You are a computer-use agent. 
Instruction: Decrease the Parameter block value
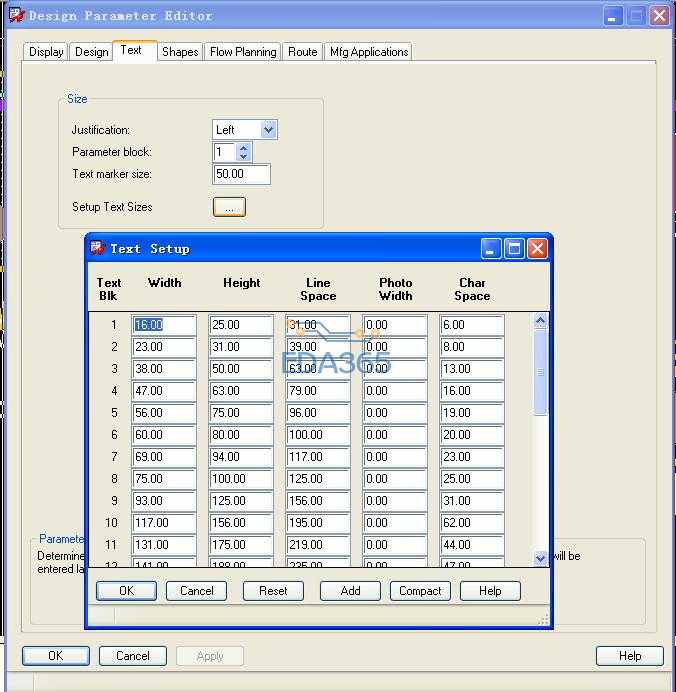pyautogui.click(x=244, y=157)
